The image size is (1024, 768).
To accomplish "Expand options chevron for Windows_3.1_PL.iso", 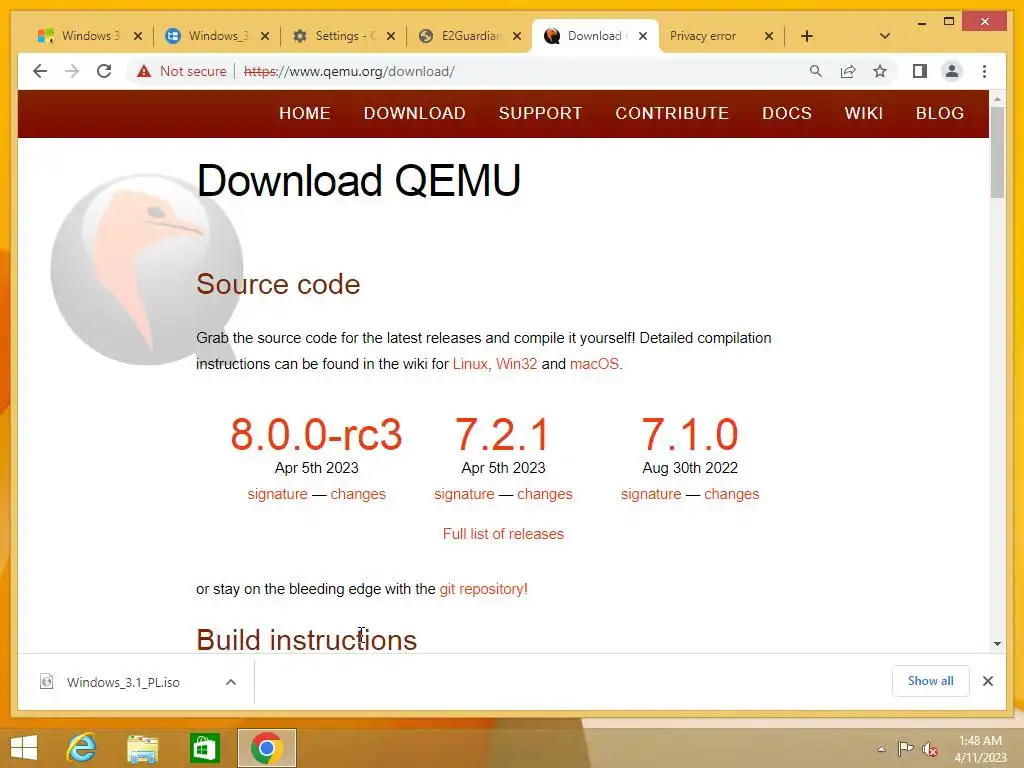I will pyautogui.click(x=231, y=682).
